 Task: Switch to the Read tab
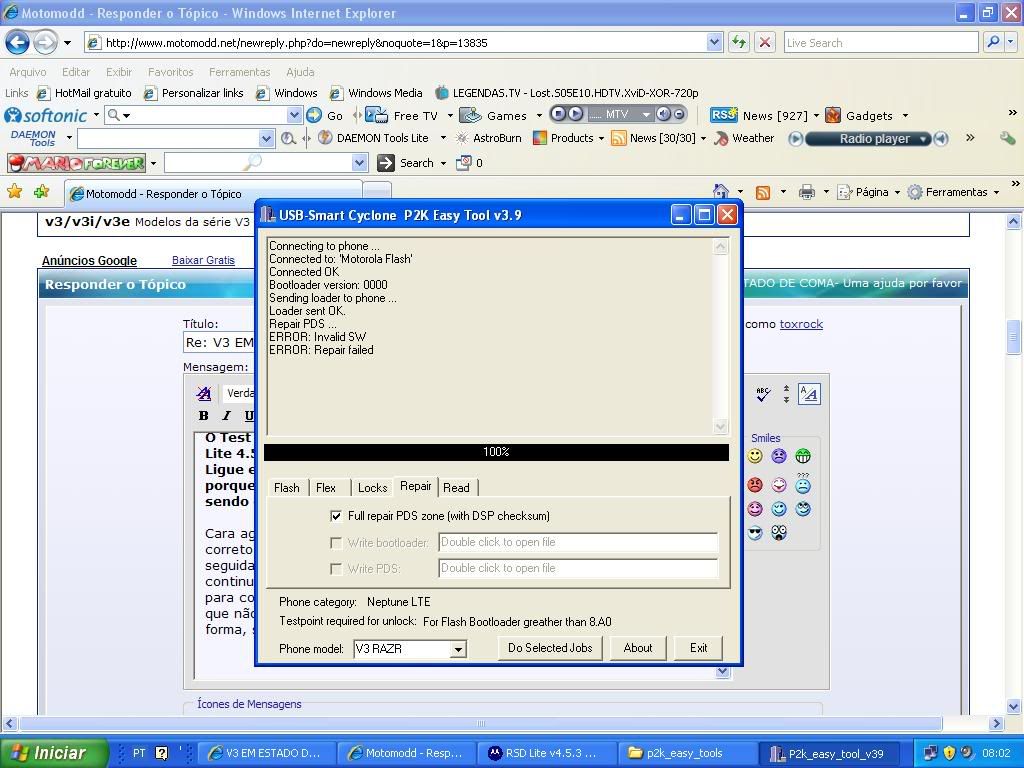456,488
